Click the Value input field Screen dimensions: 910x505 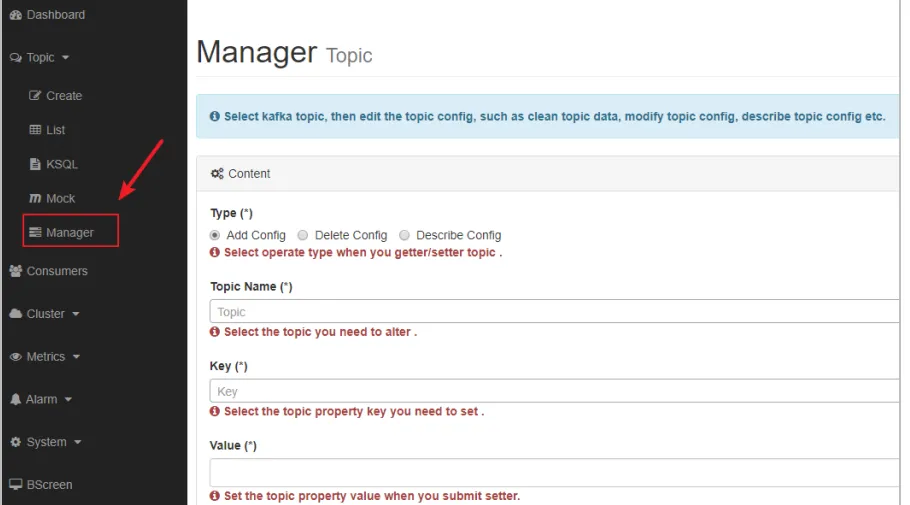[x=555, y=472]
